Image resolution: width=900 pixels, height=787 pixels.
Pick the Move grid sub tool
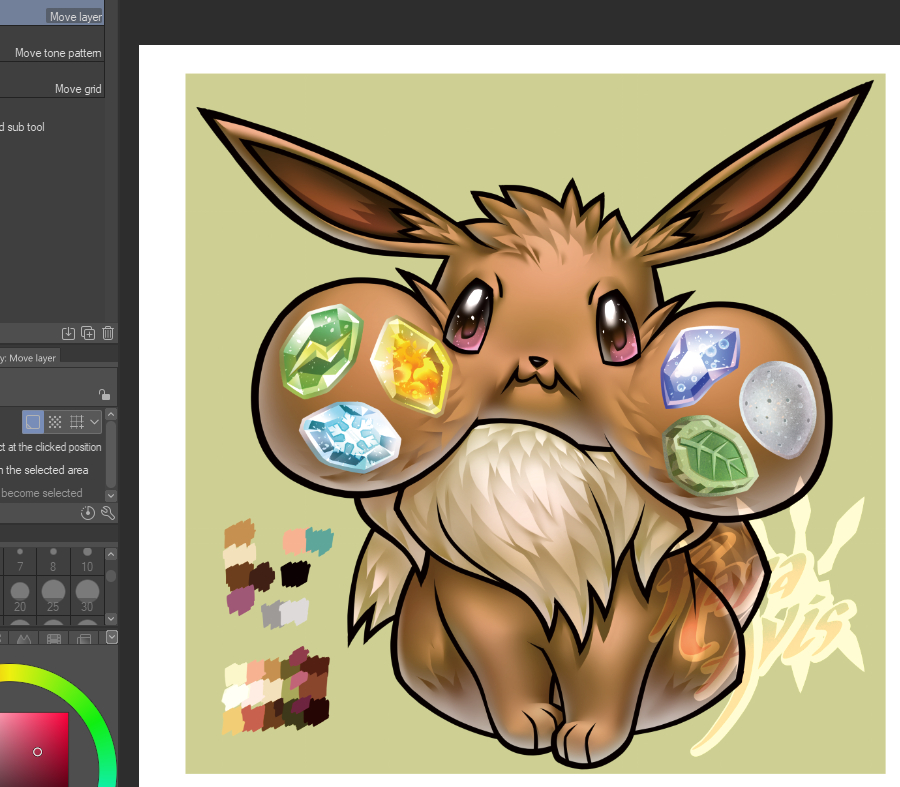pyautogui.click(x=77, y=89)
